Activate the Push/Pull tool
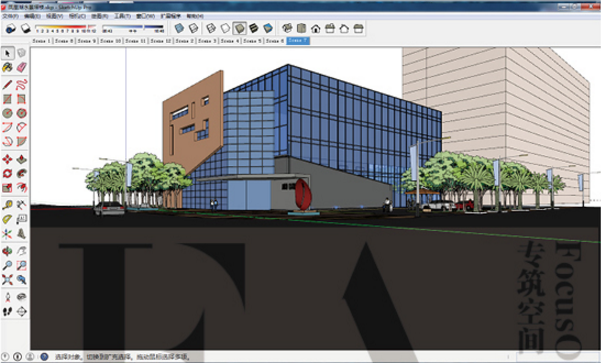This screenshot has height=363, width=601. (x=21, y=159)
